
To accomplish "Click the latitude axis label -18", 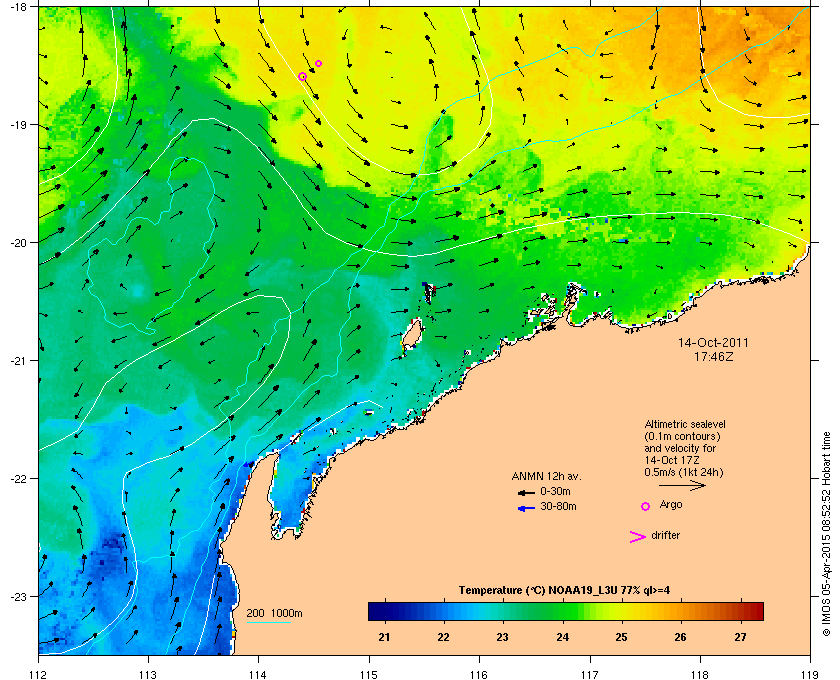I will pyautogui.click(x=17, y=7).
